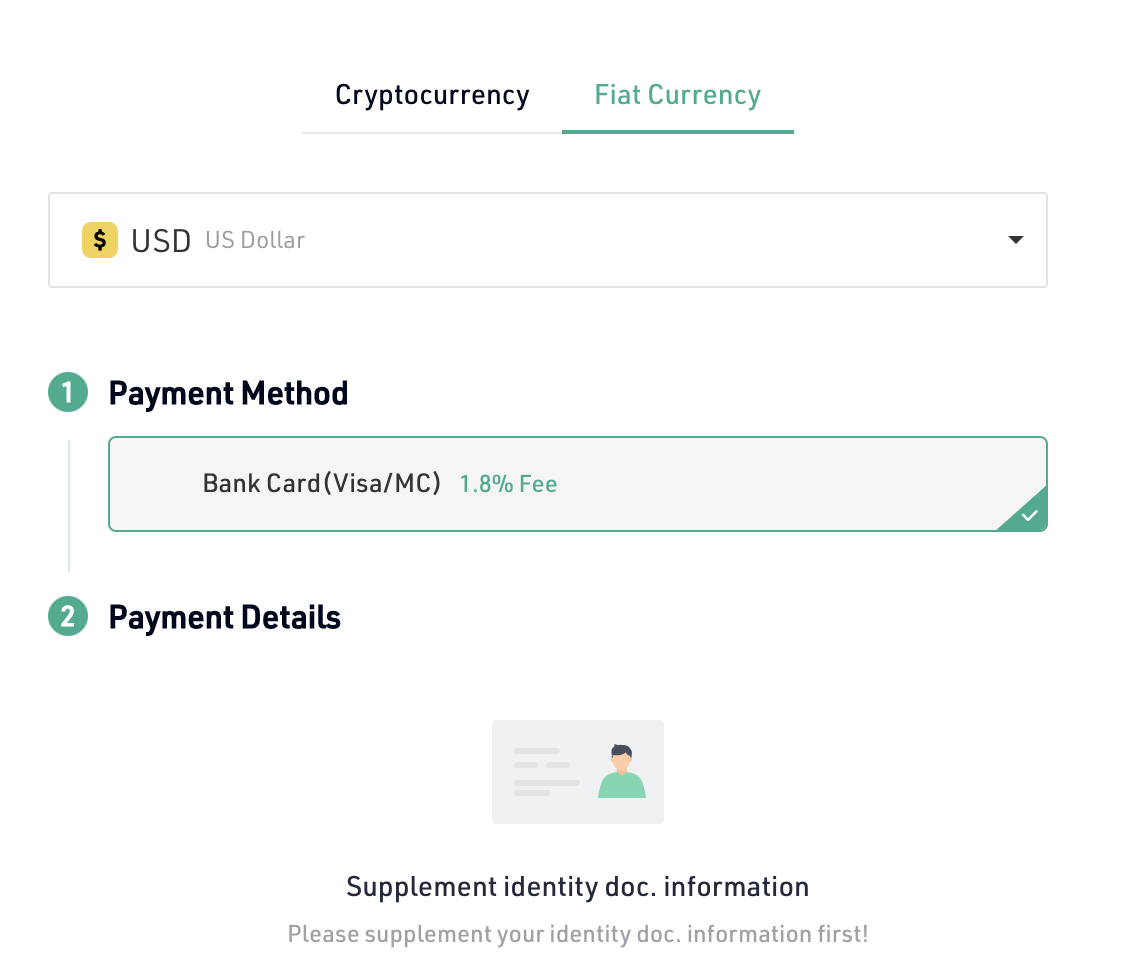Click the 'Please supplement your identity' notice
The width and height of the screenshot is (1122, 978).
coord(577,935)
